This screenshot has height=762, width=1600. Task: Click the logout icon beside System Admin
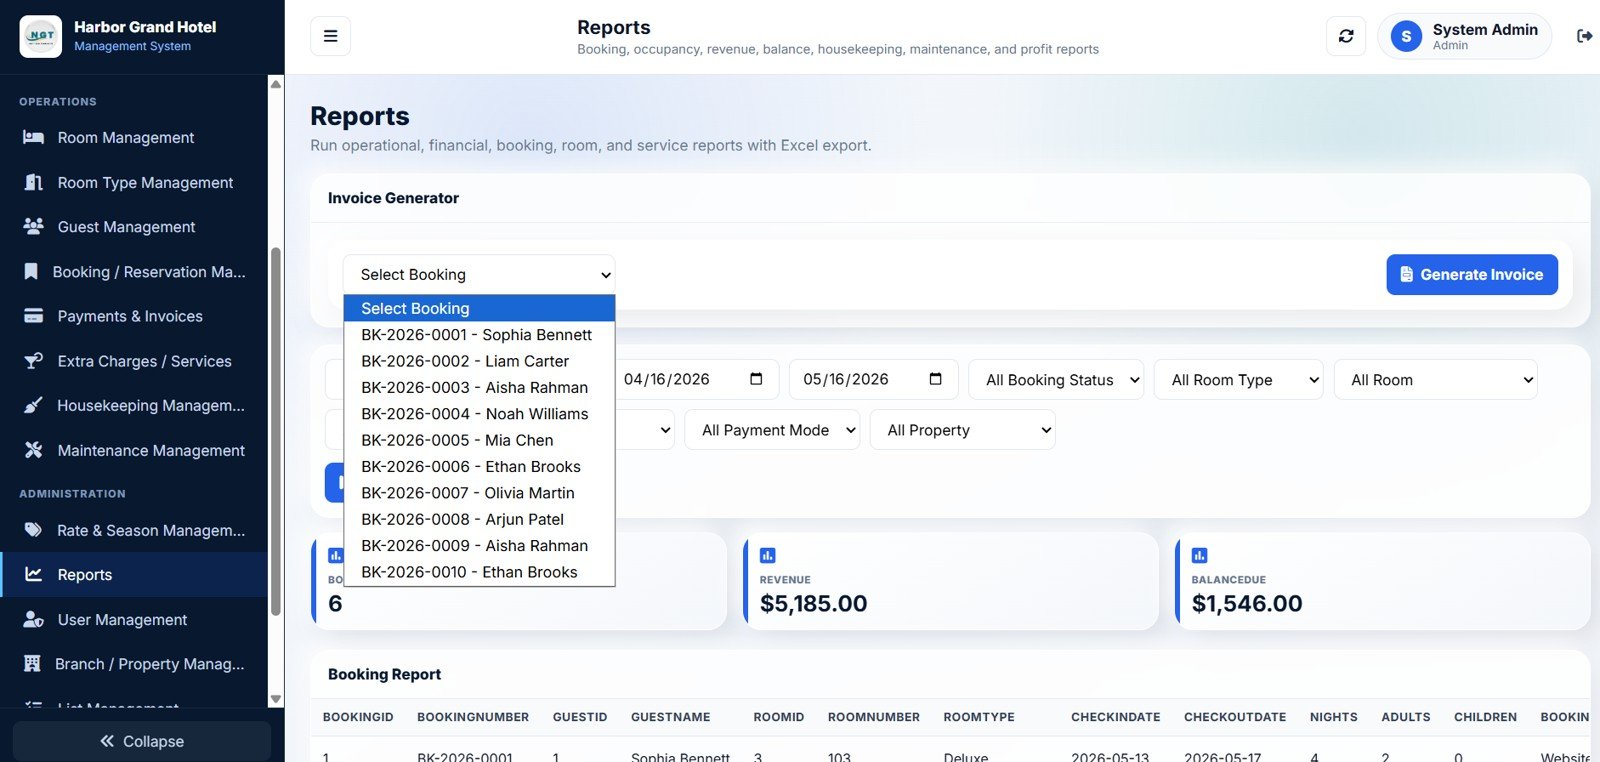pos(1584,36)
